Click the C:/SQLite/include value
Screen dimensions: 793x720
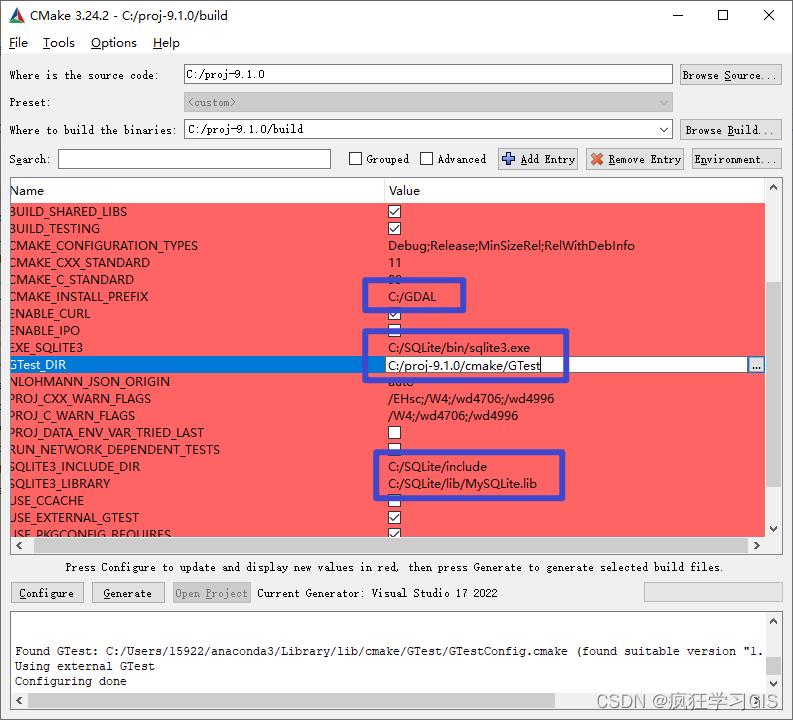coord(437,467)
